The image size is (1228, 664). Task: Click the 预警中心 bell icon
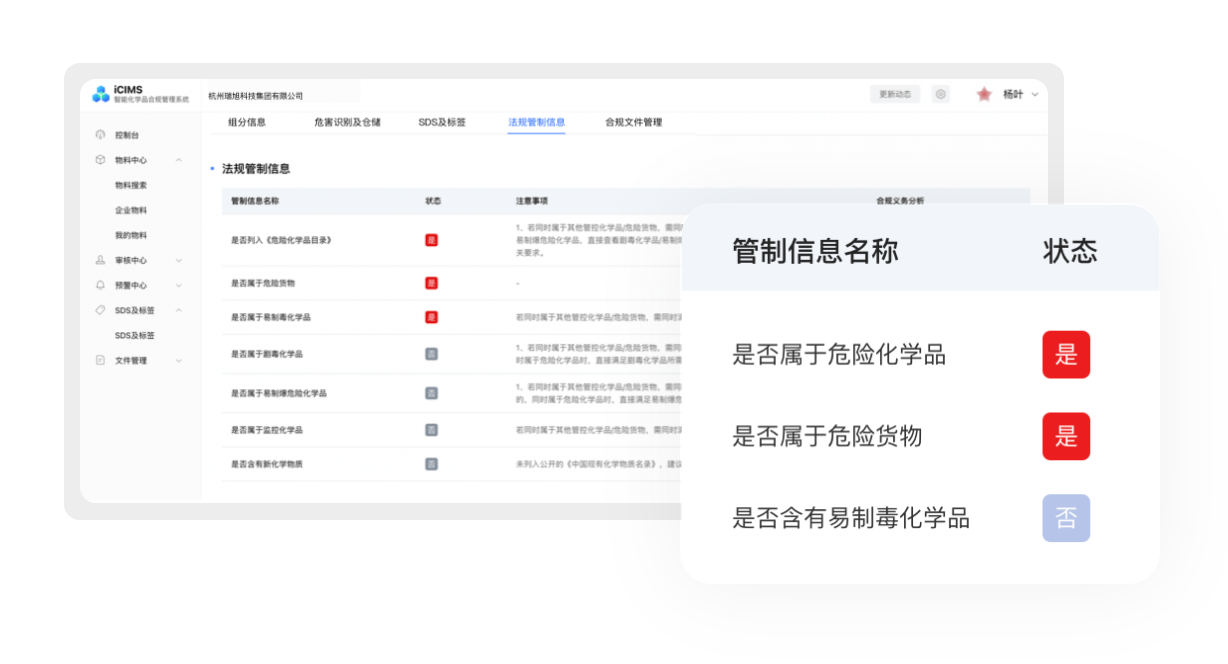100,285
